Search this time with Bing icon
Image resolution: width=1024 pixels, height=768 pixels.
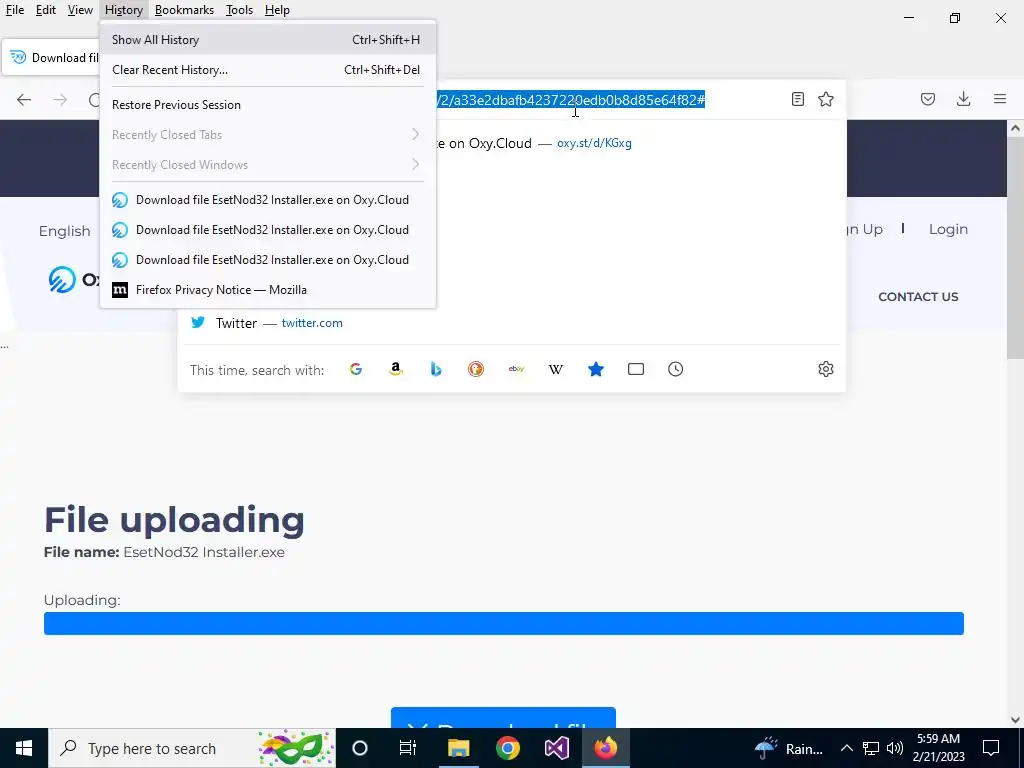(436, 370)
